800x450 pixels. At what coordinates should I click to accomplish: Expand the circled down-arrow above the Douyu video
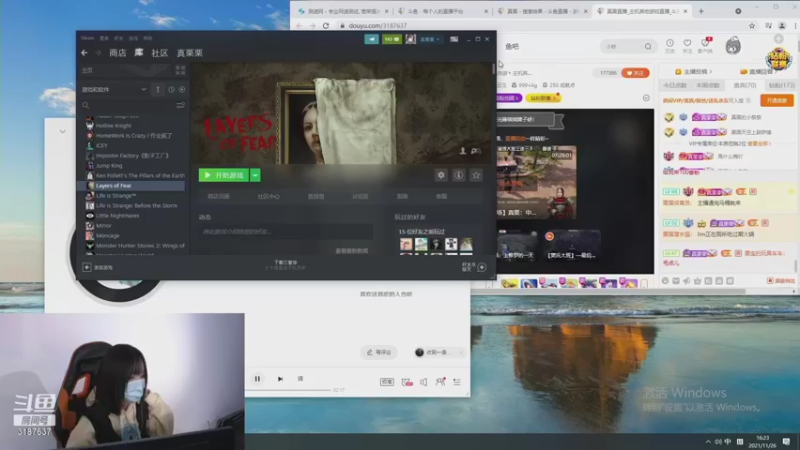[x=646, y=98]
